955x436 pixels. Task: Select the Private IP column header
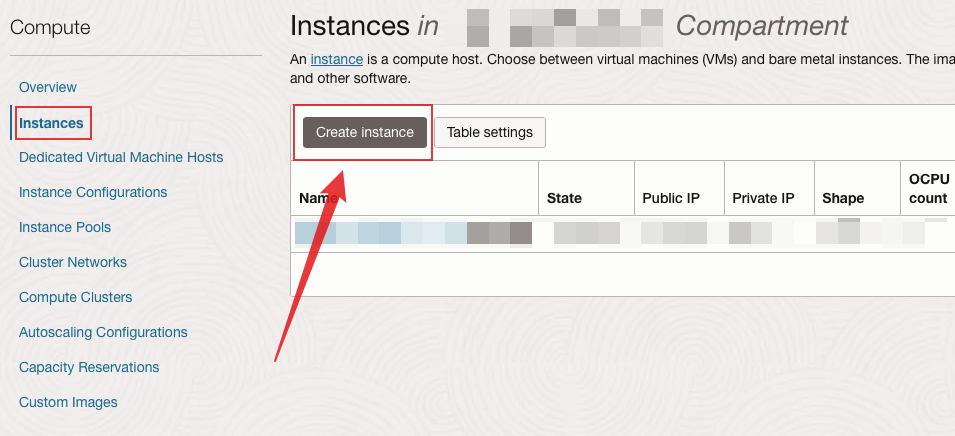coord(763,198)
